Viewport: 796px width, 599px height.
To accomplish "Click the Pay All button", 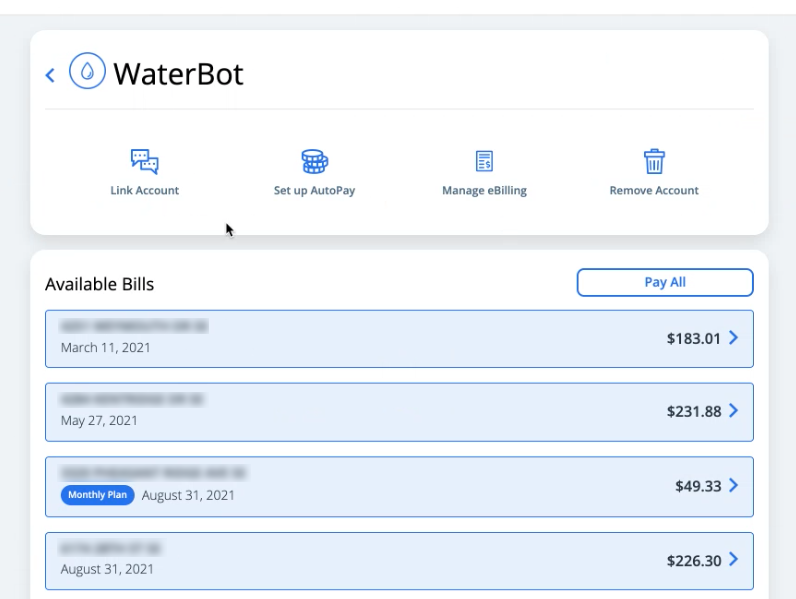I will [x=665, y=282].
